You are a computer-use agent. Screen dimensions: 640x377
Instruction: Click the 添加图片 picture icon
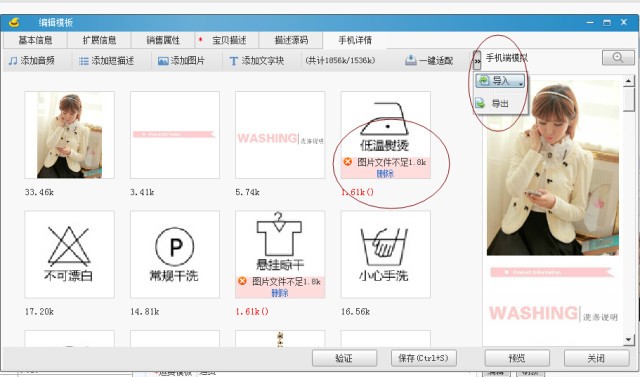click(x=163, y=61)
